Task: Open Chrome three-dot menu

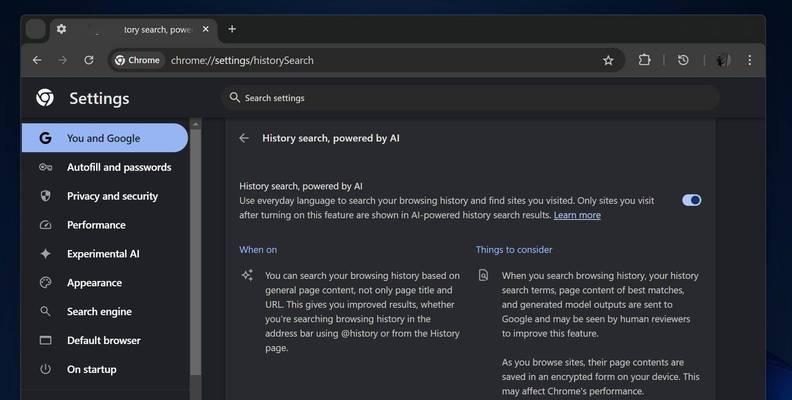Action: [750, 60]
